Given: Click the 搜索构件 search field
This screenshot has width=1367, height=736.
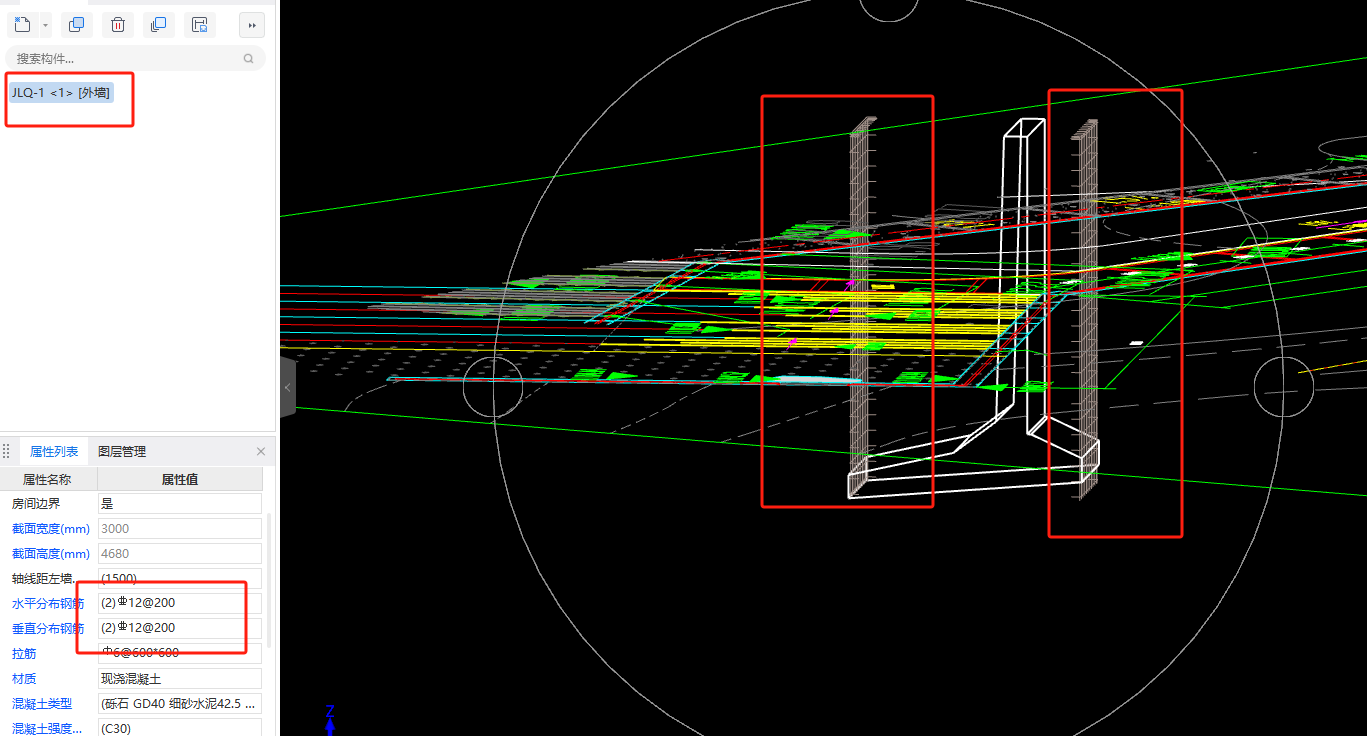Looking at the screenshot, I should point(136,58).
